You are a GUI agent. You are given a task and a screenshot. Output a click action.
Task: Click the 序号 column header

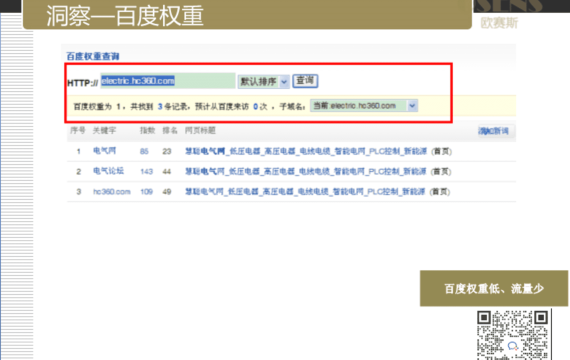tap(77, 131)
